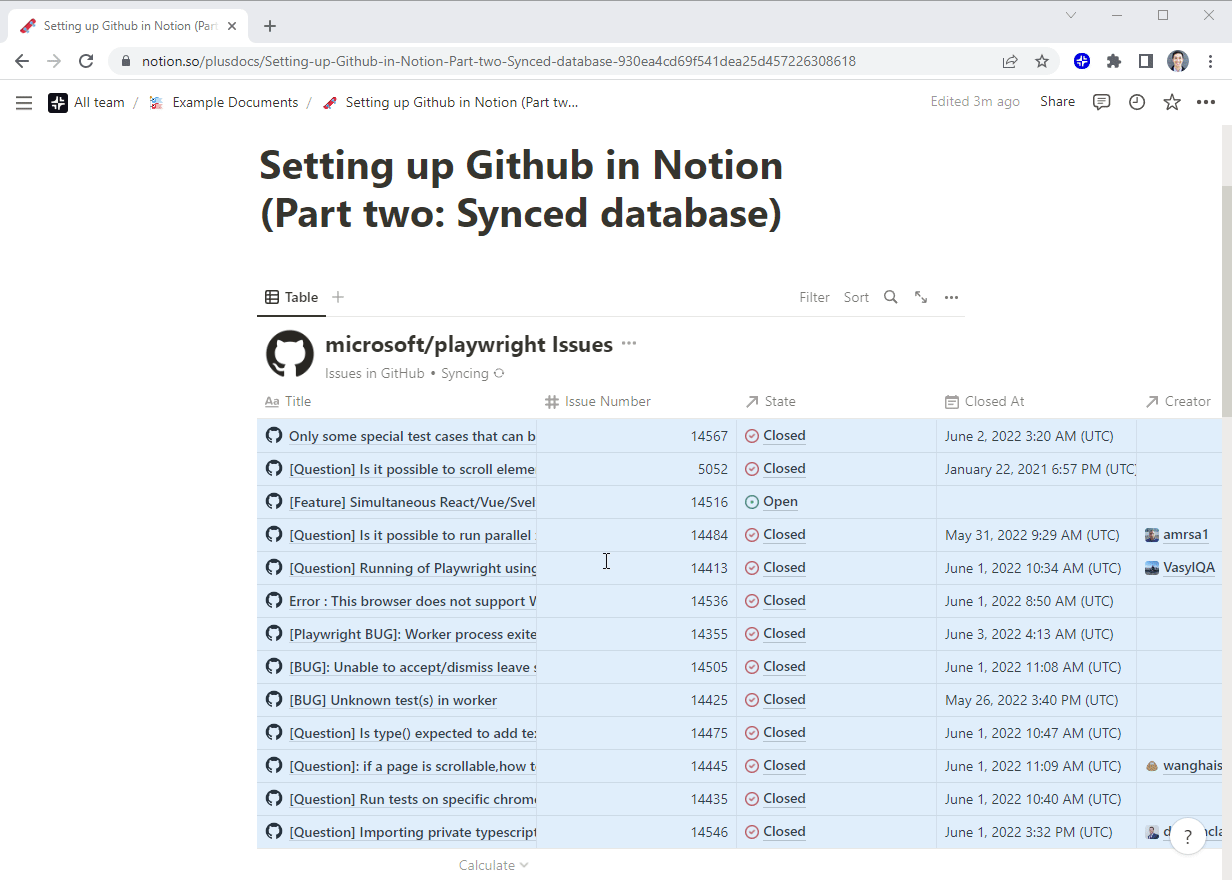Screen dimensions: 1232x880
Task: Favorite this page with the star icon
Action: 1172,102
